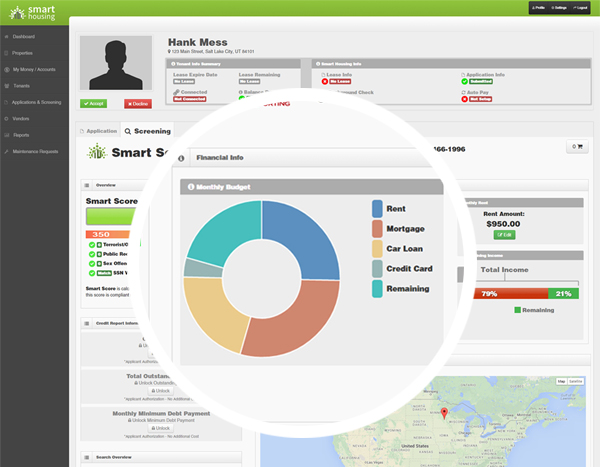Image resolution: width=600 pixels, height=467 pixels.
Task: Switch map to Map view
Action: coord(561,381)
